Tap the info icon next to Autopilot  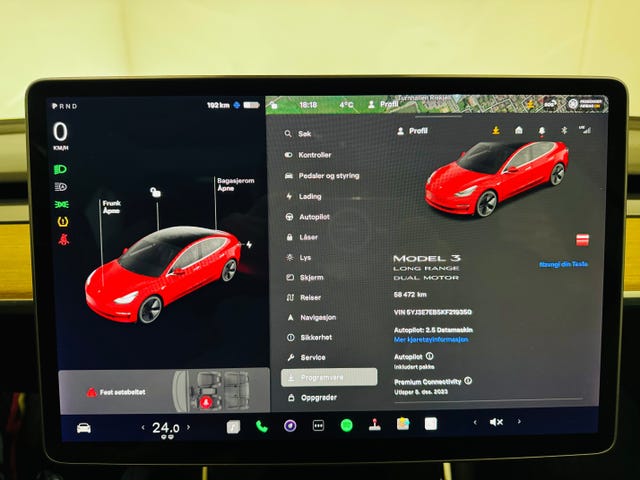coord(430,356)
